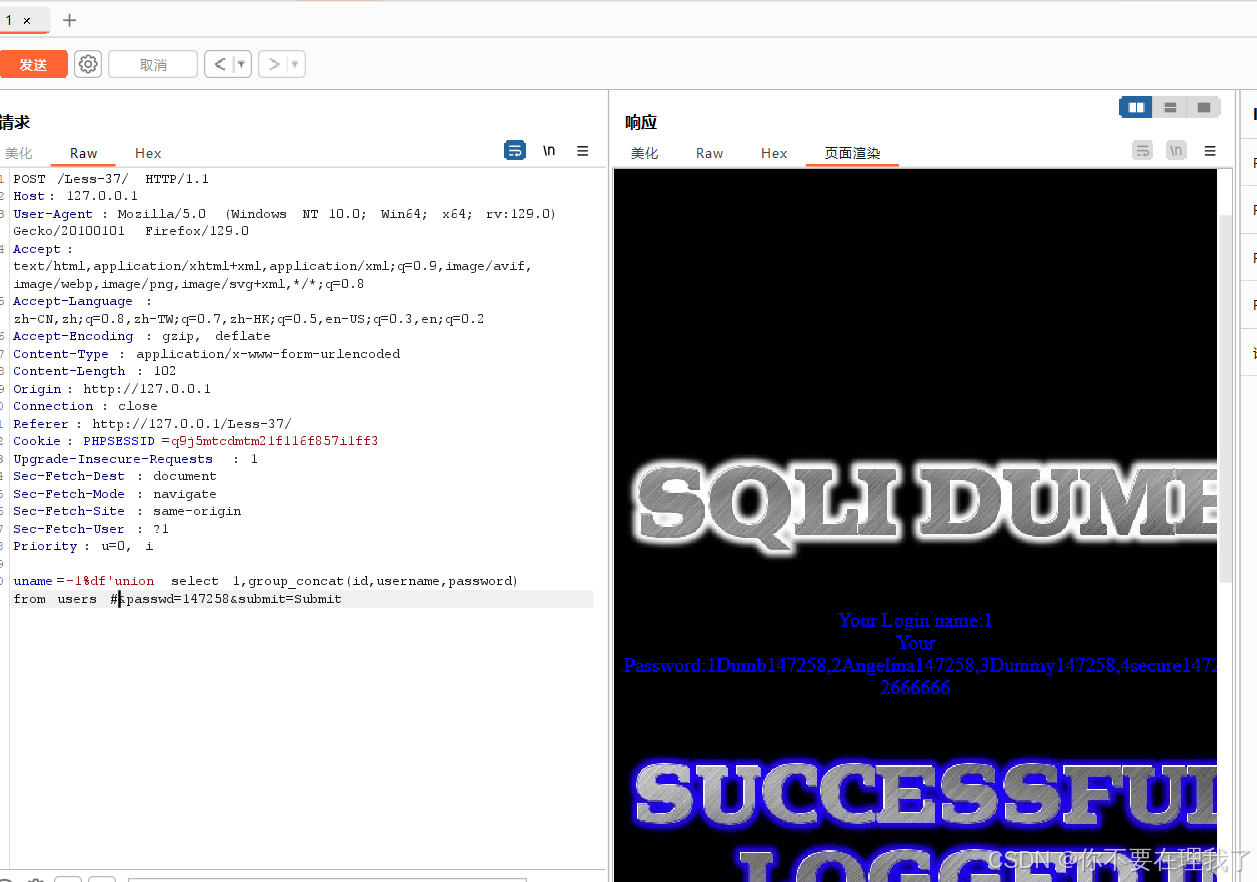Open the Repeater send settings gear
The height and width of the screenshot is (882, 1257).
[88, 64]
